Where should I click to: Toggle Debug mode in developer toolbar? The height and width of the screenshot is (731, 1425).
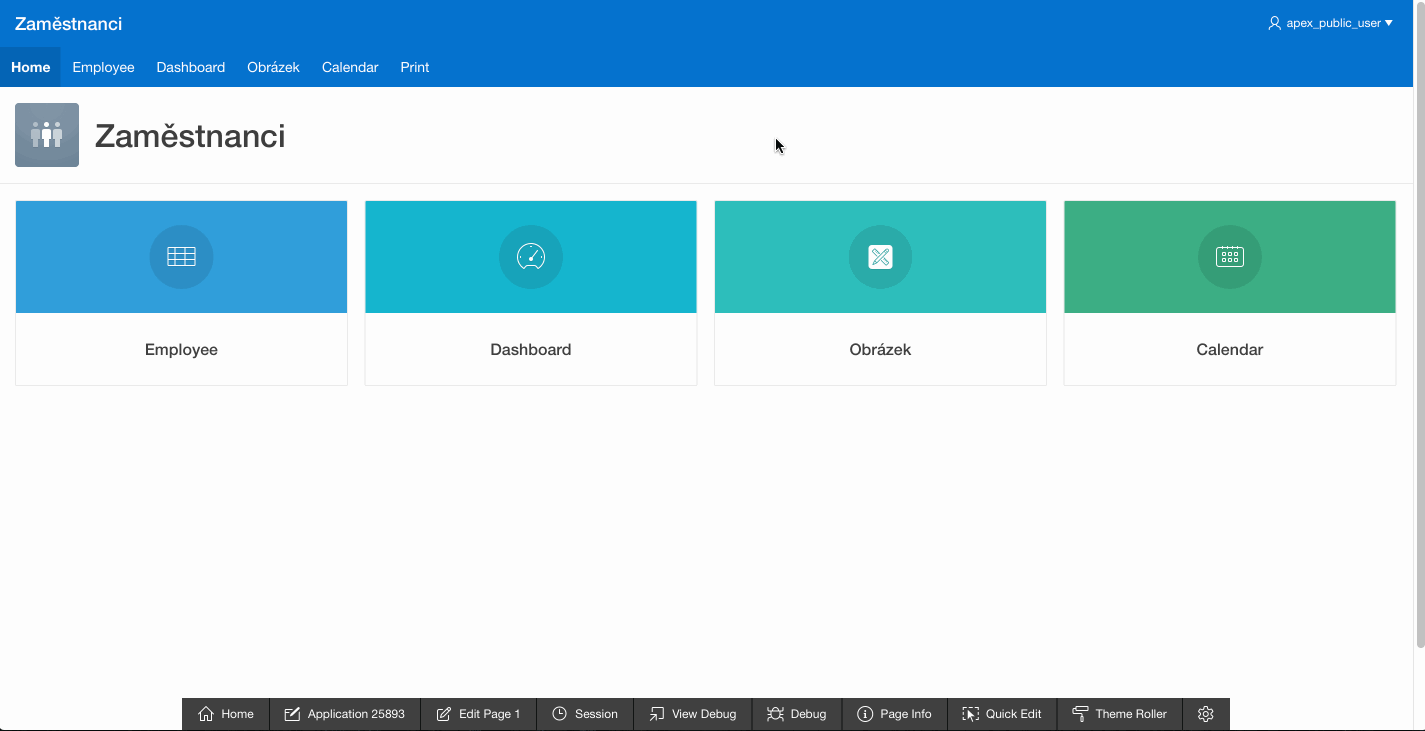tap(797, 714)
